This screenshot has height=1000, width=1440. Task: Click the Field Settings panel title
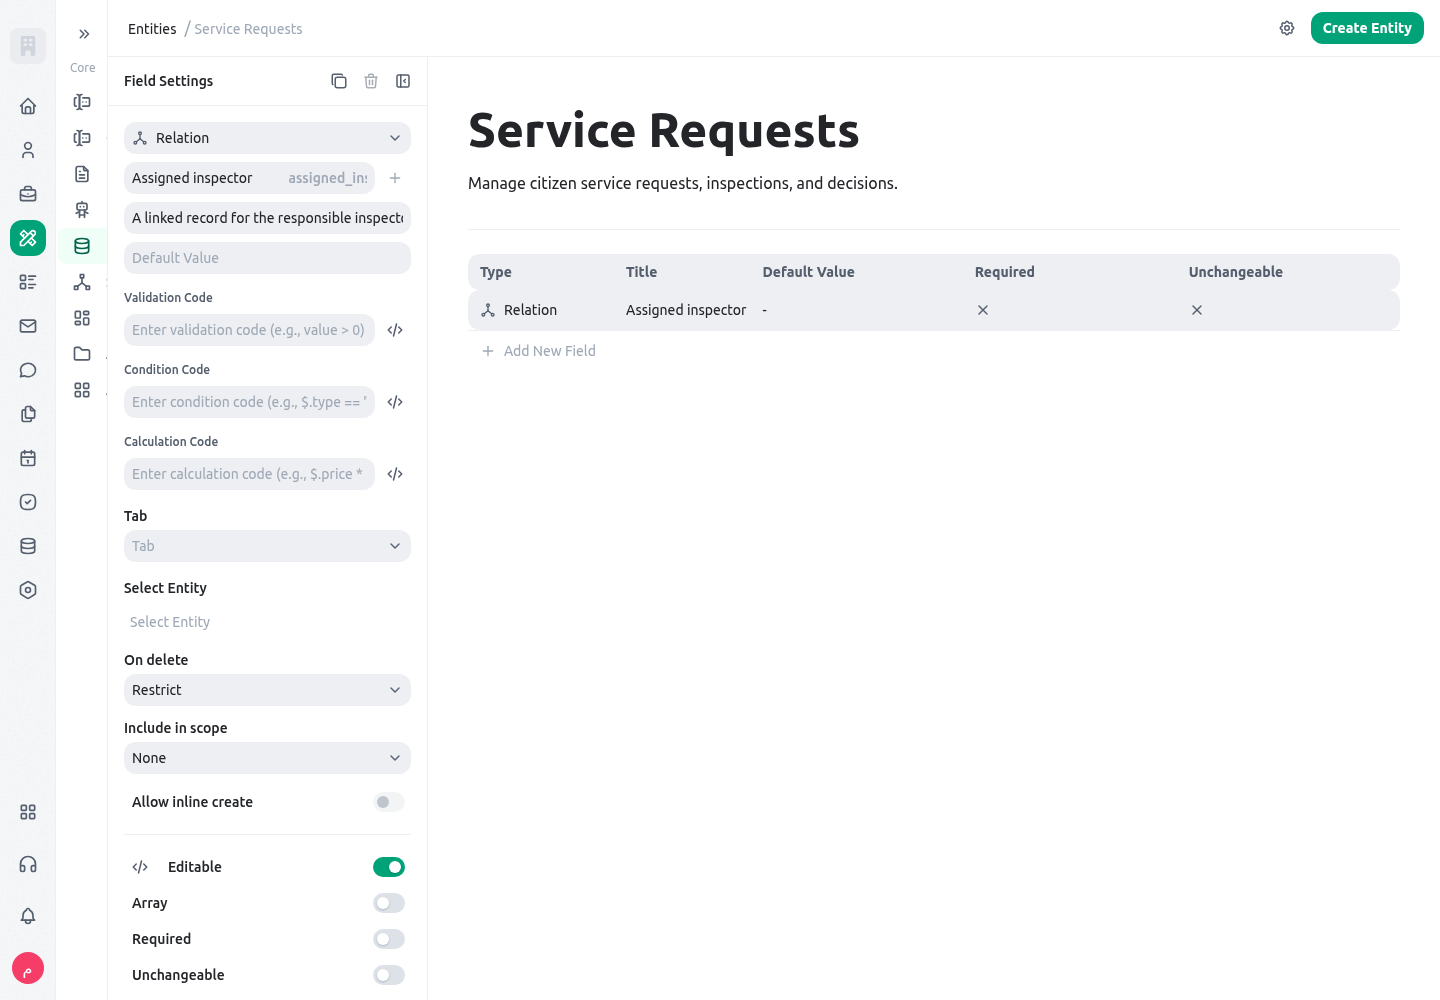pyautogui.click(x=168, y=81)
